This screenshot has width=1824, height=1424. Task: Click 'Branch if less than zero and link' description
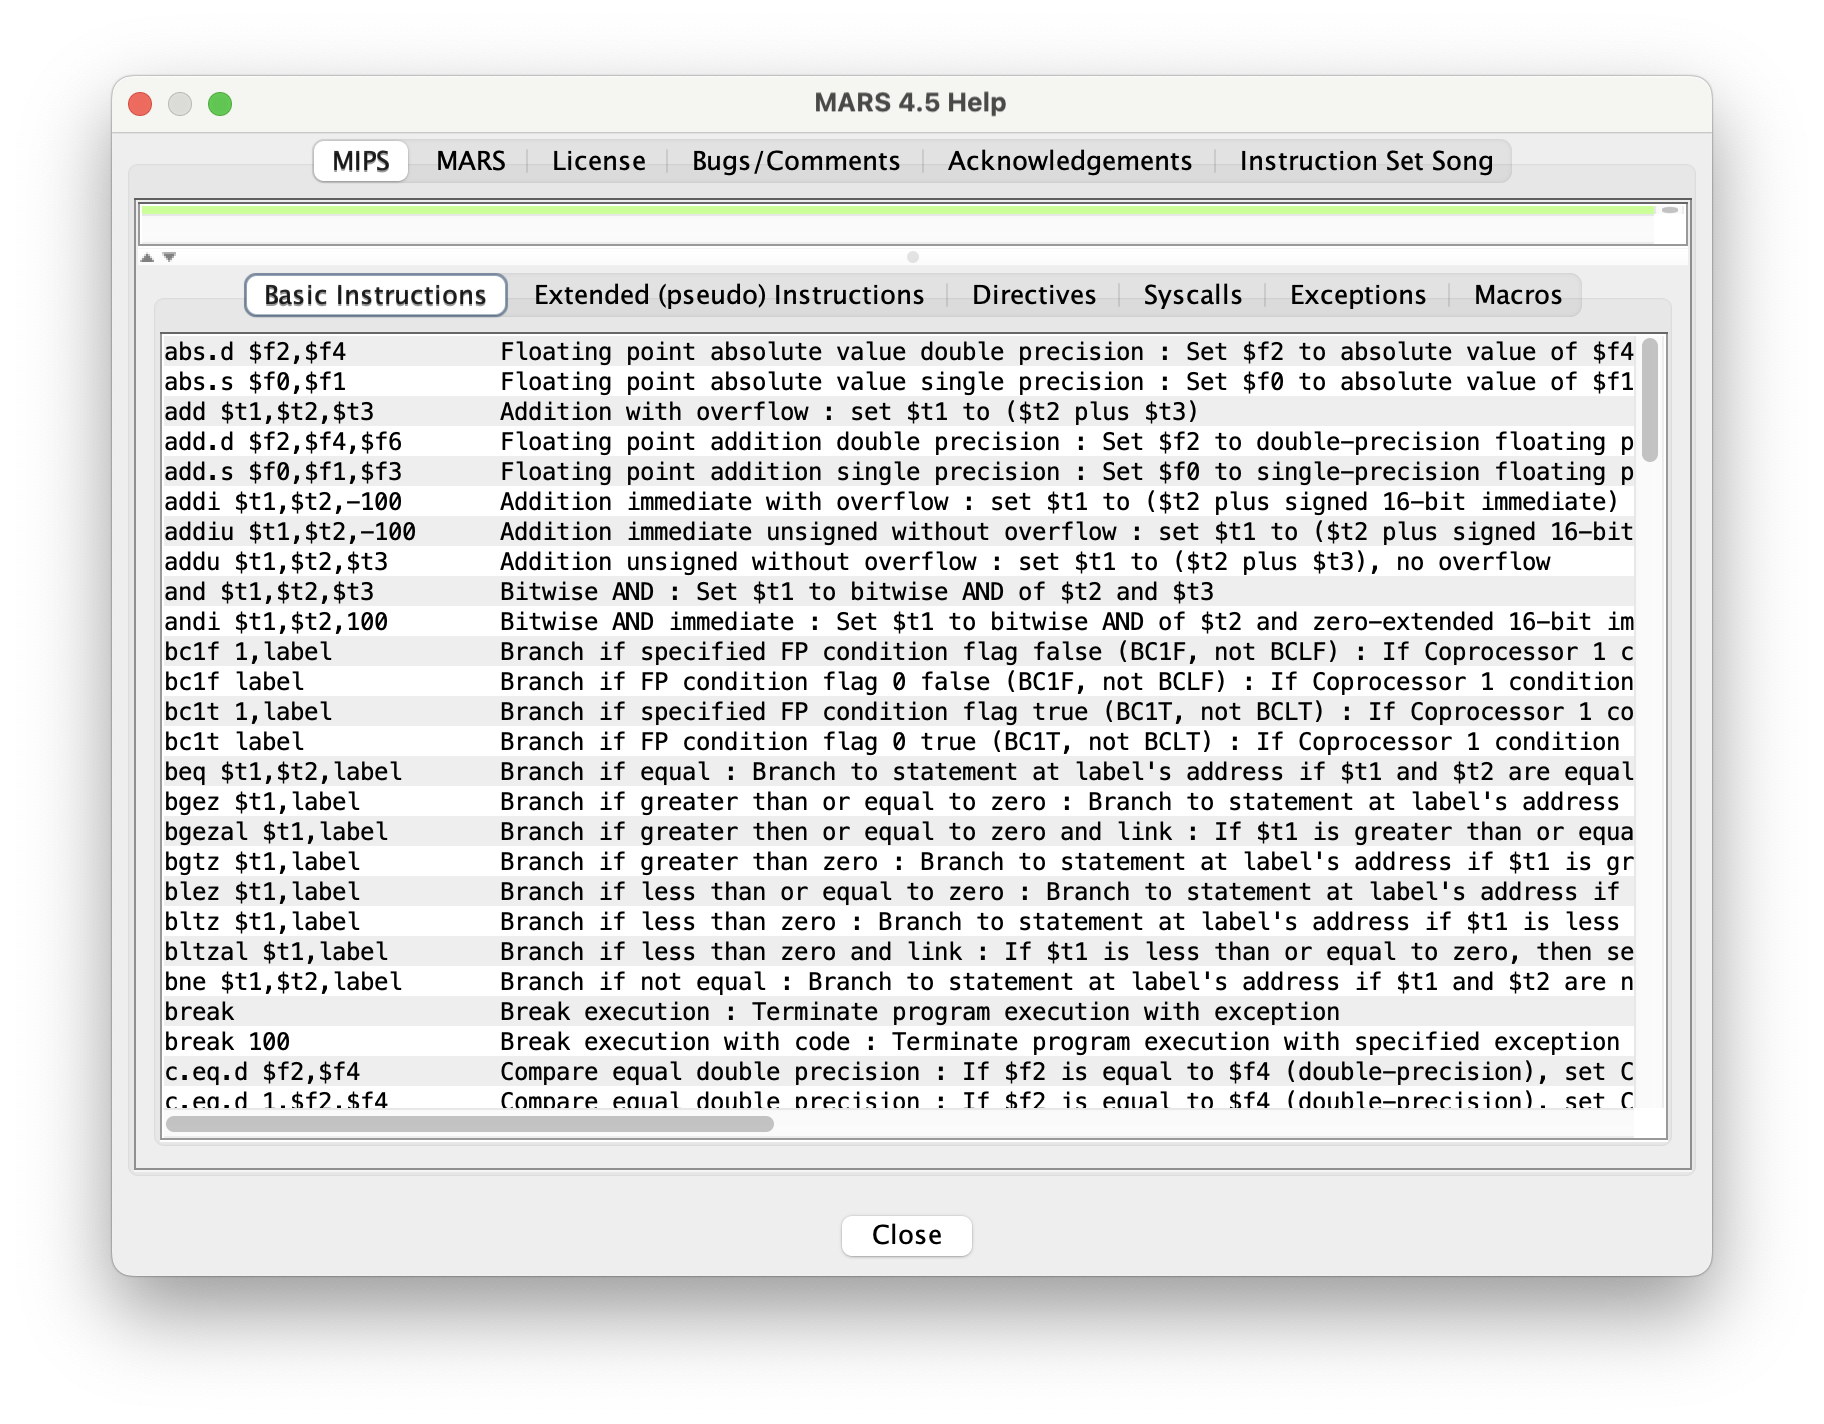point(731,952)
